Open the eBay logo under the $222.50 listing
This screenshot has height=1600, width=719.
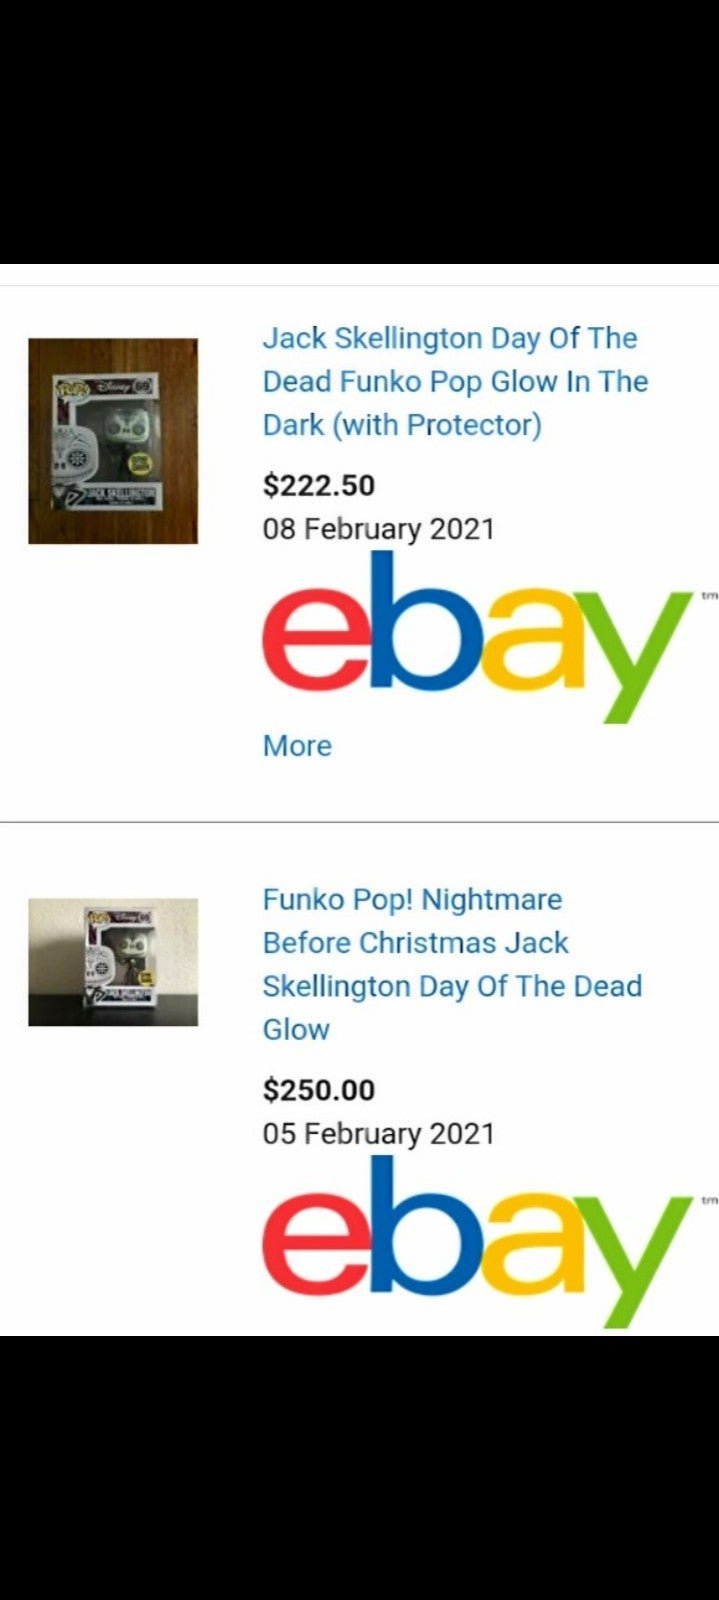tap(477, 638)
